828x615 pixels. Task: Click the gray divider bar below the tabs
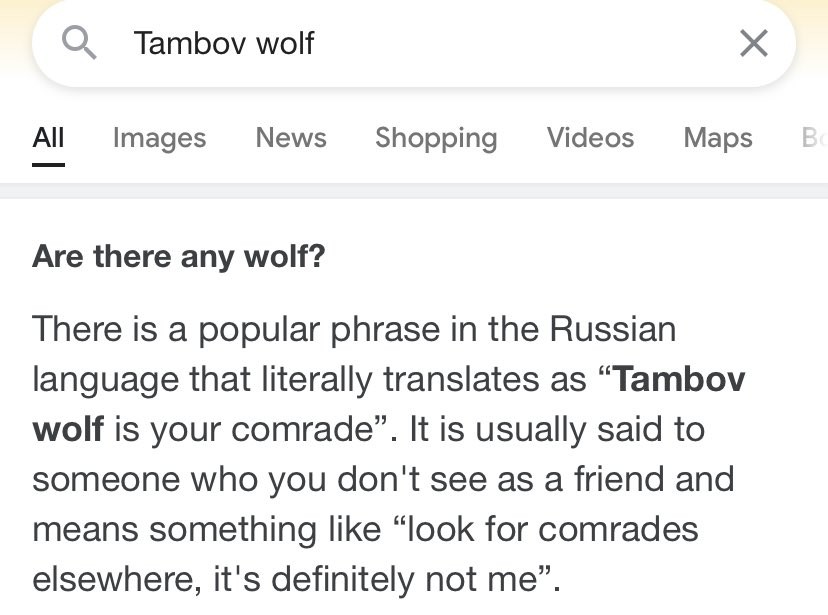pyautogui.click(x=414, y=191)
